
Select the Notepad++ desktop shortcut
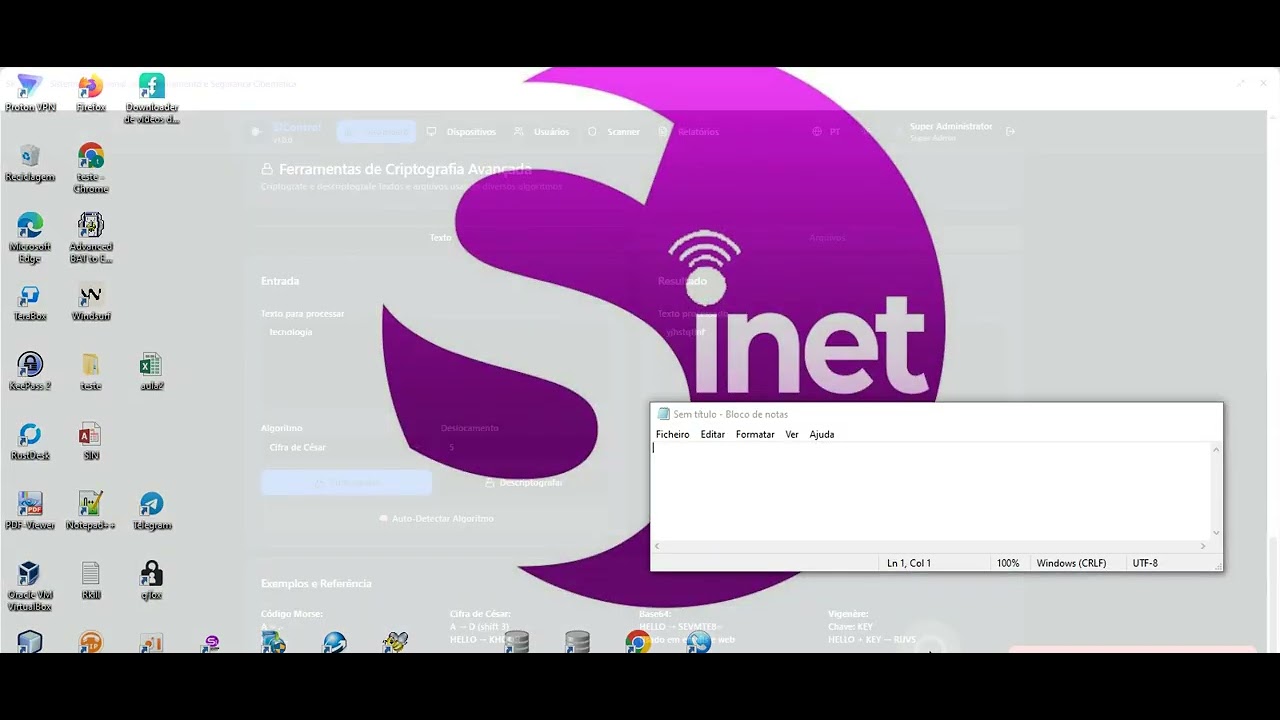coord(91,512)
